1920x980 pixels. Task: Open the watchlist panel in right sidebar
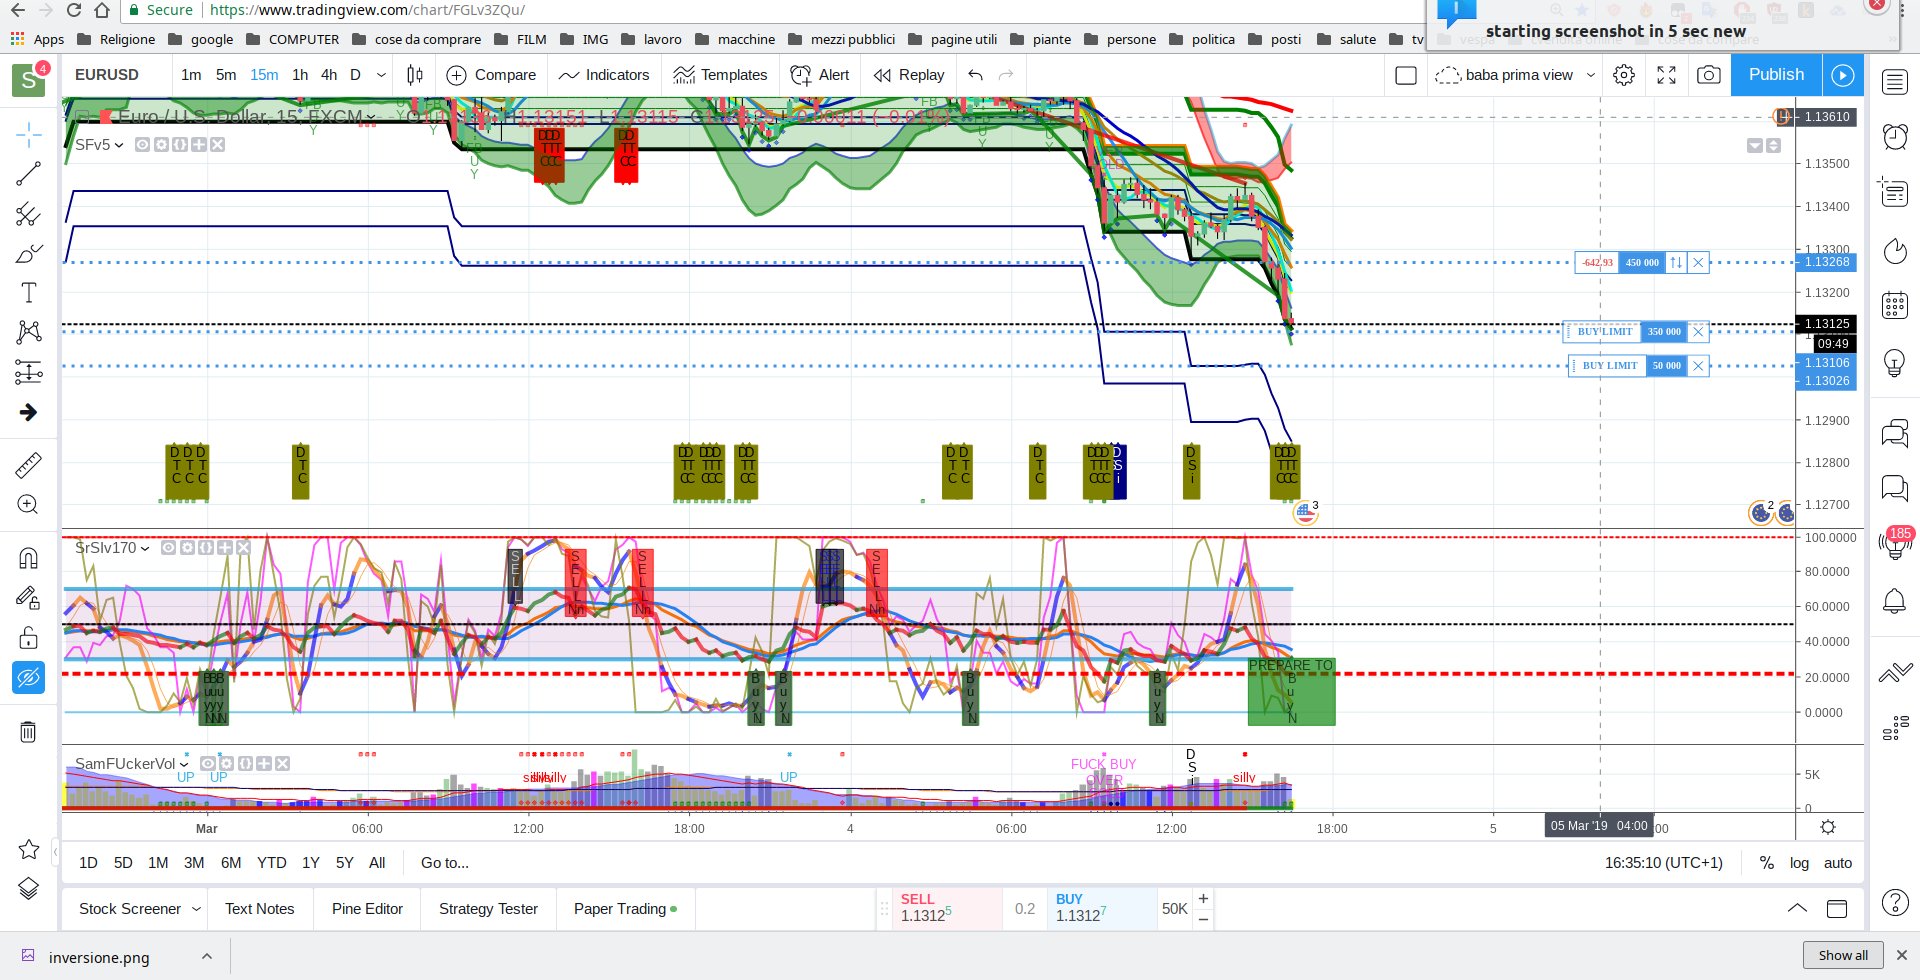[x=1895, y=82]
